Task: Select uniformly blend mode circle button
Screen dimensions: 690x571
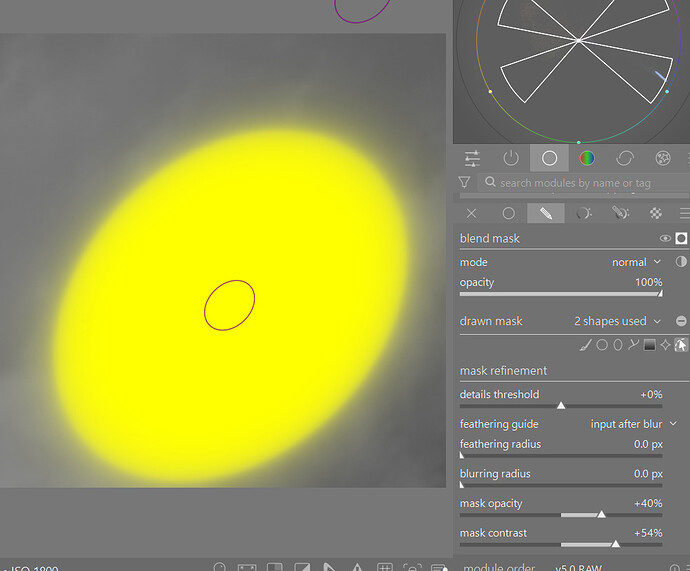Action: click(x=509, y=213)
